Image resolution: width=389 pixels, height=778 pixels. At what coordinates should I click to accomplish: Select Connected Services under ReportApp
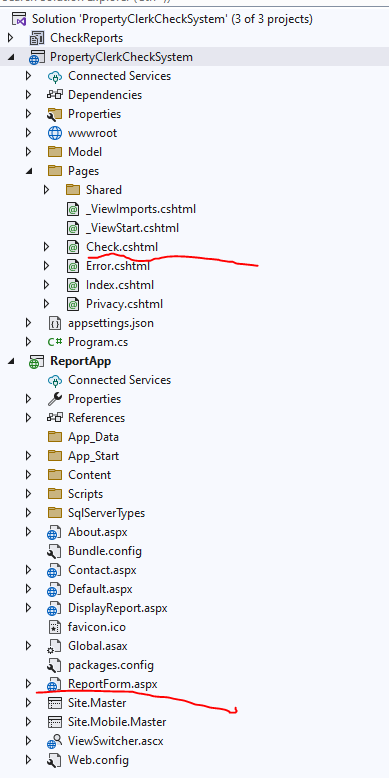point(119,380)
